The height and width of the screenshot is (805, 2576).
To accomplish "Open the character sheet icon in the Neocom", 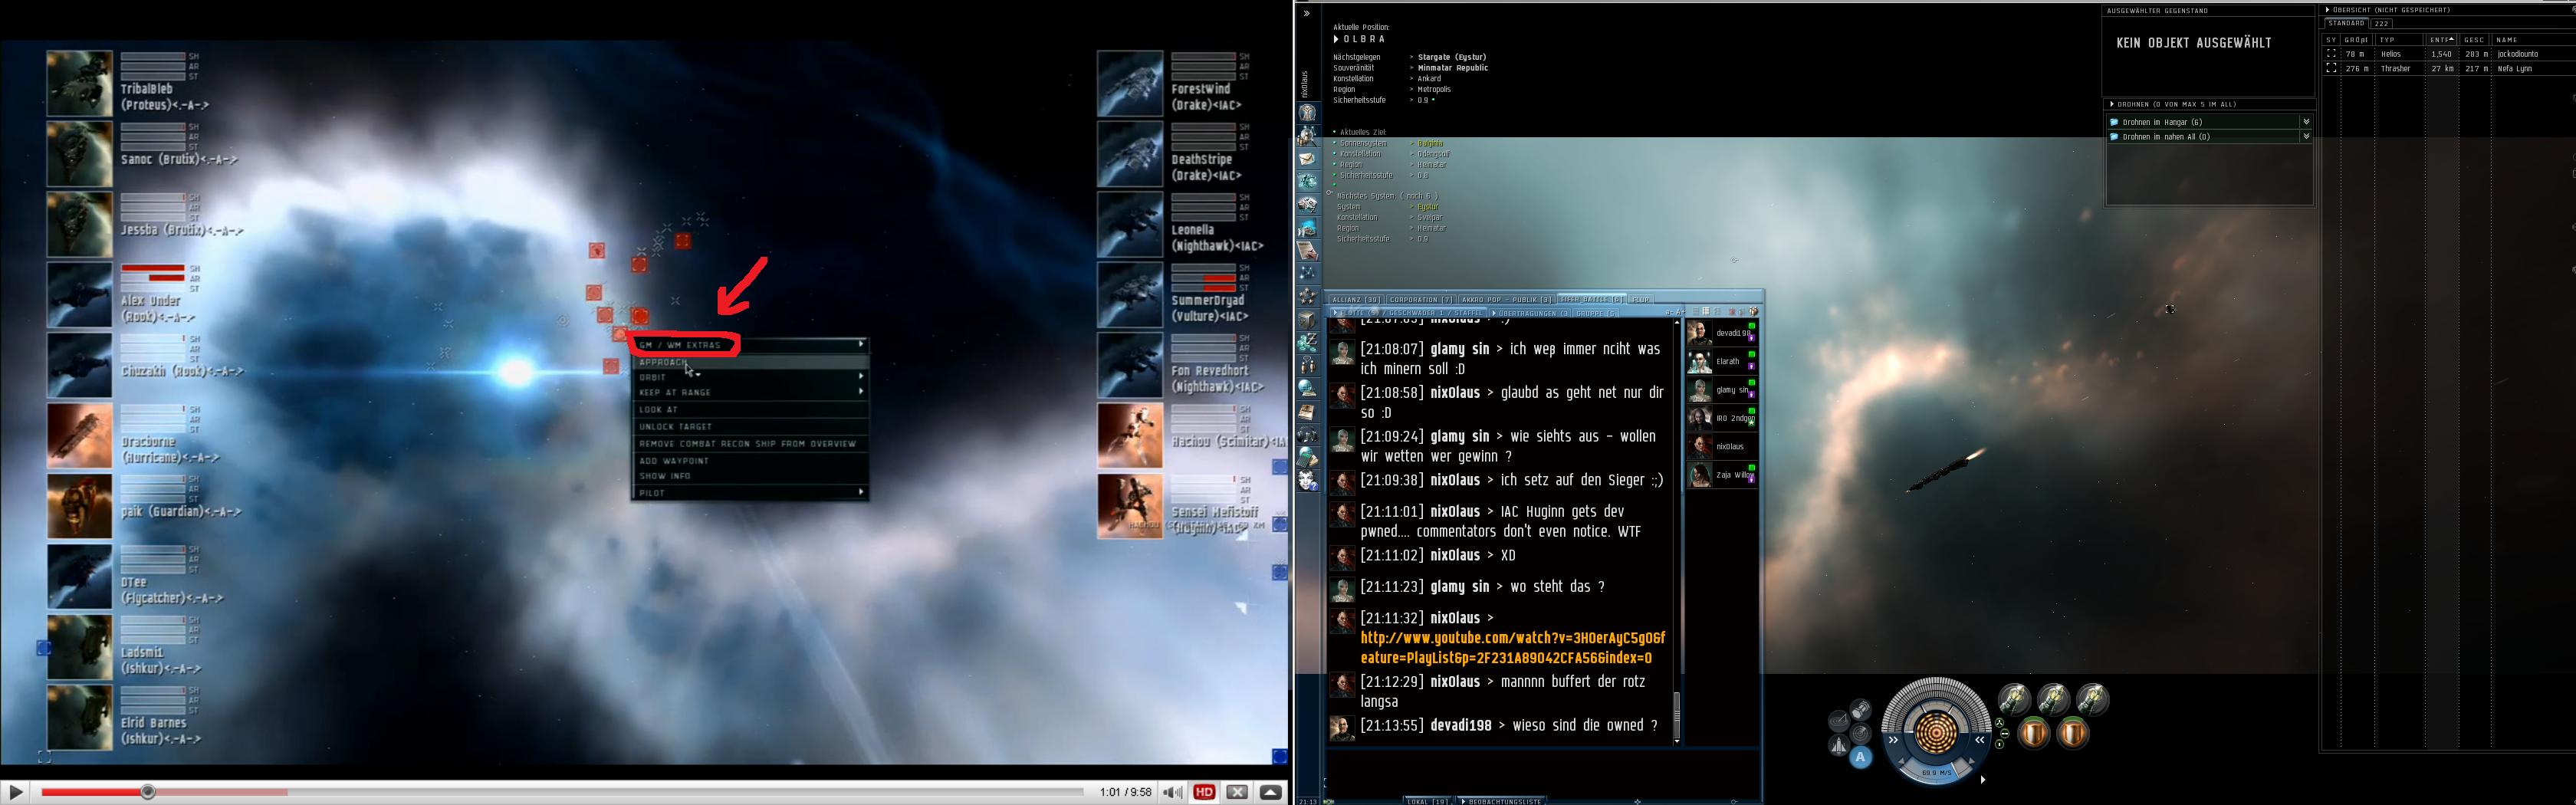I will click(x=1307, y=112).
